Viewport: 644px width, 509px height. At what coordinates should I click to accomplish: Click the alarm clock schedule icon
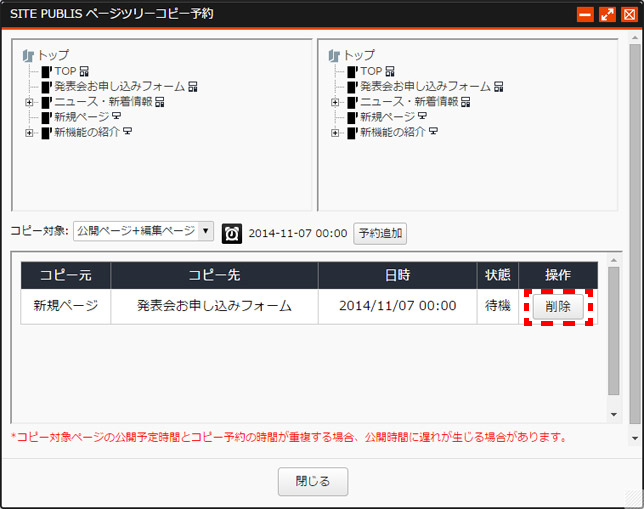click(232, 234)
